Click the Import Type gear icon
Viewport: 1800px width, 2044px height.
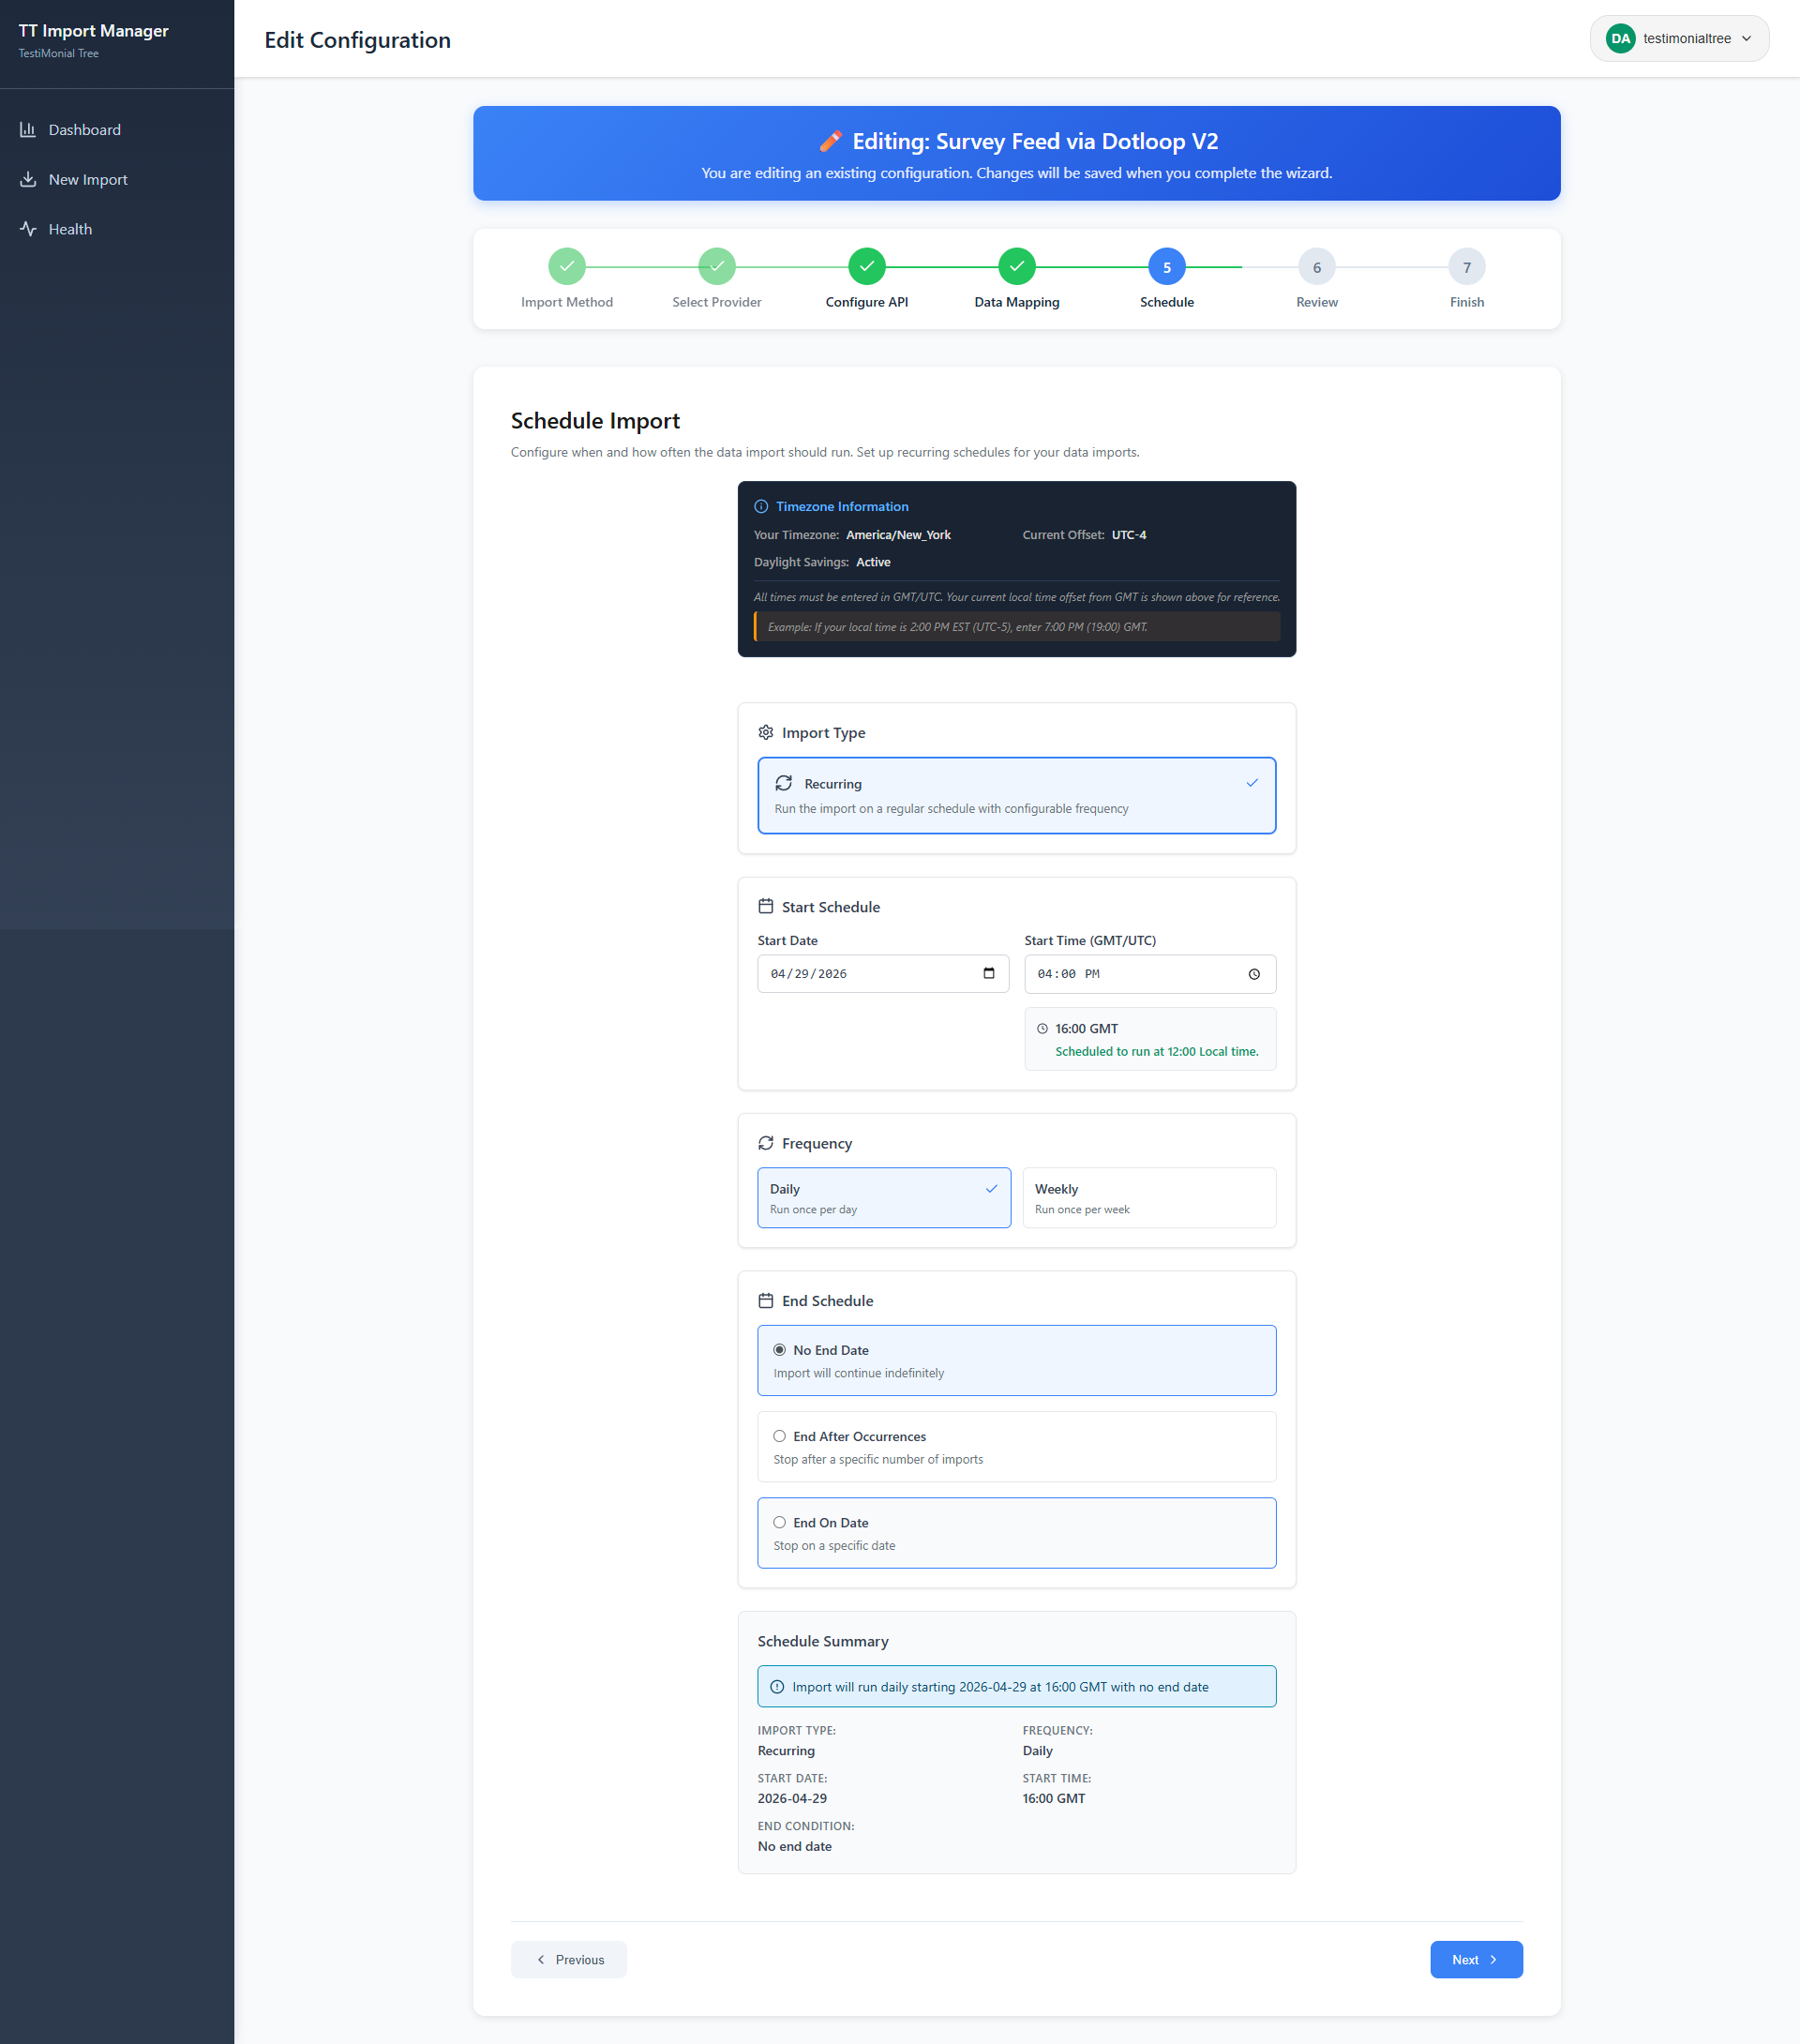(766, 732)
